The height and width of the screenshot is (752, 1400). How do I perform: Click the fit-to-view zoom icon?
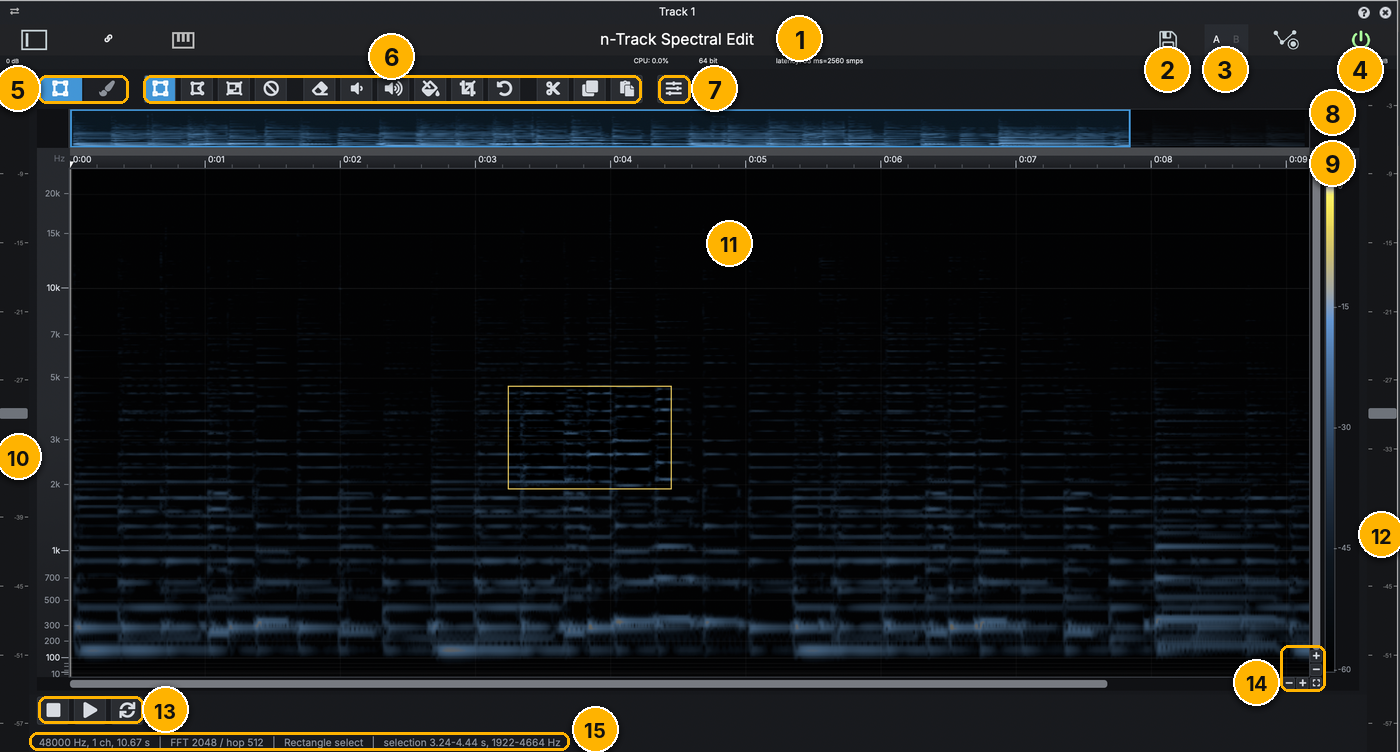(1316, 682)
